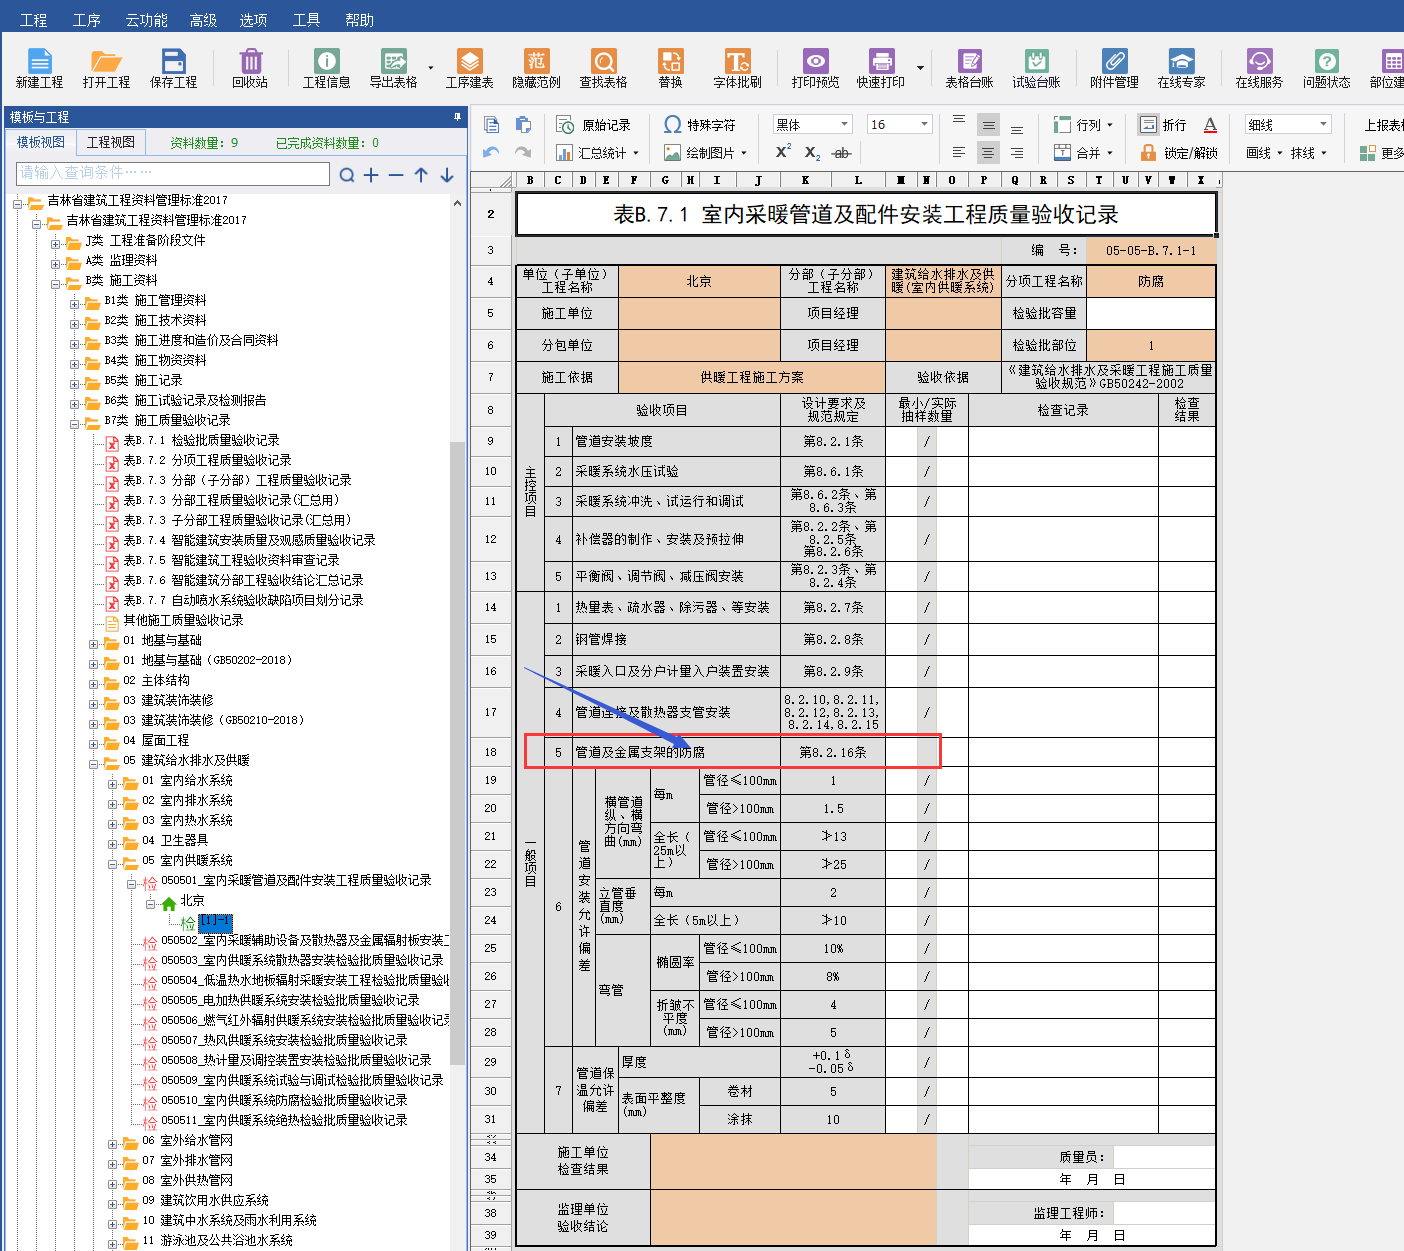
Task: Click the 导出表格 export icon
Action: point(394,68)
